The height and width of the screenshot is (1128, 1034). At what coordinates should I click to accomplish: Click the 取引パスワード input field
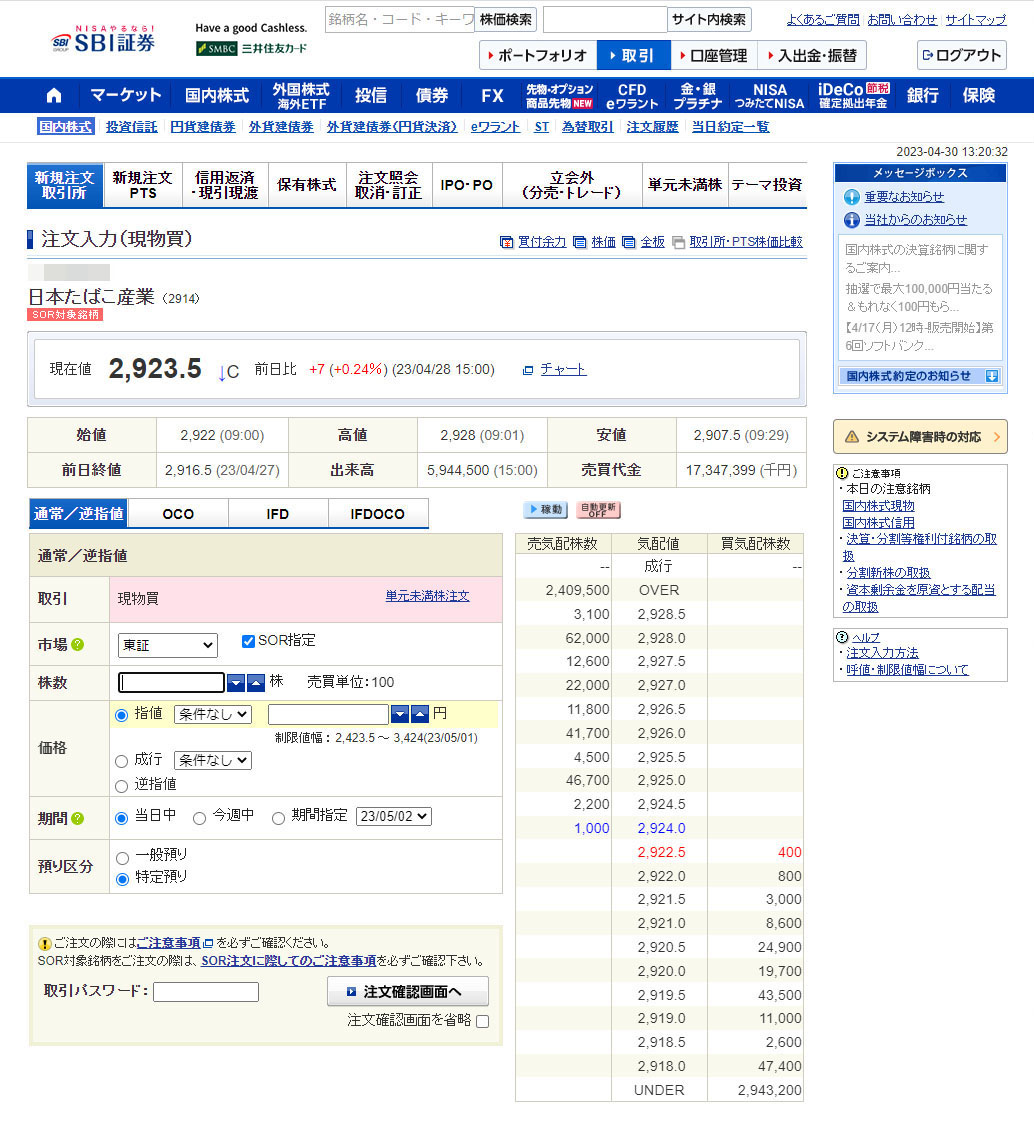(205, 991)
